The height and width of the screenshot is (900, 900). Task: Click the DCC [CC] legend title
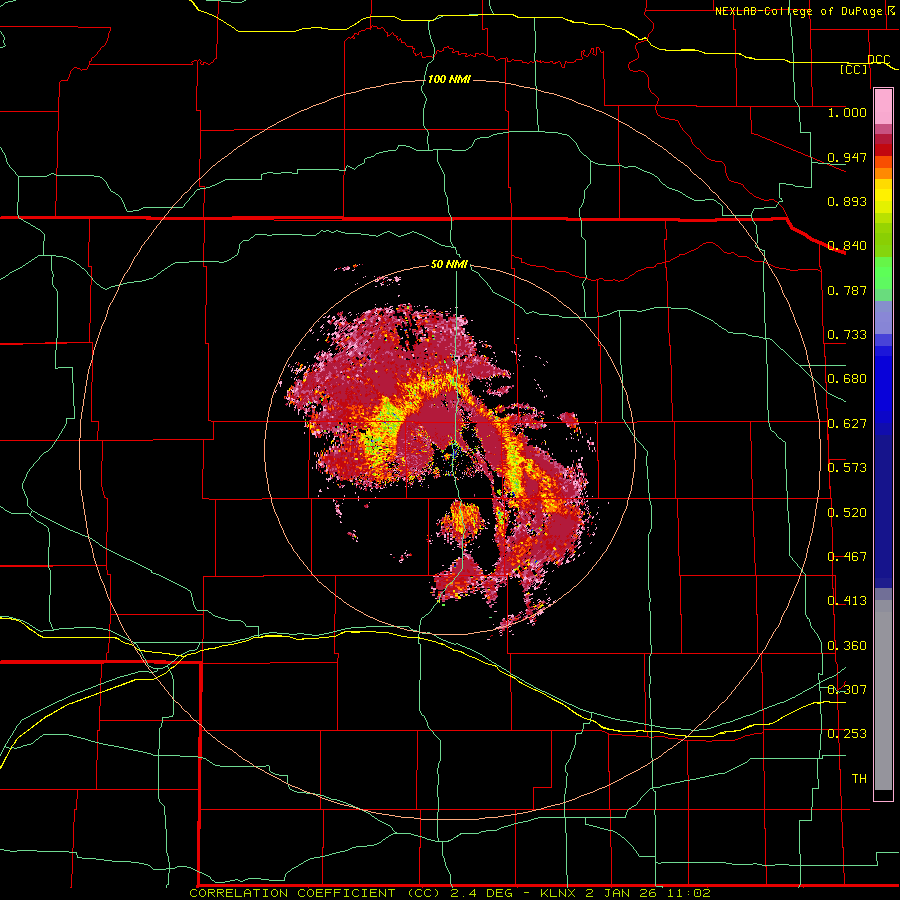pos(864,64)
